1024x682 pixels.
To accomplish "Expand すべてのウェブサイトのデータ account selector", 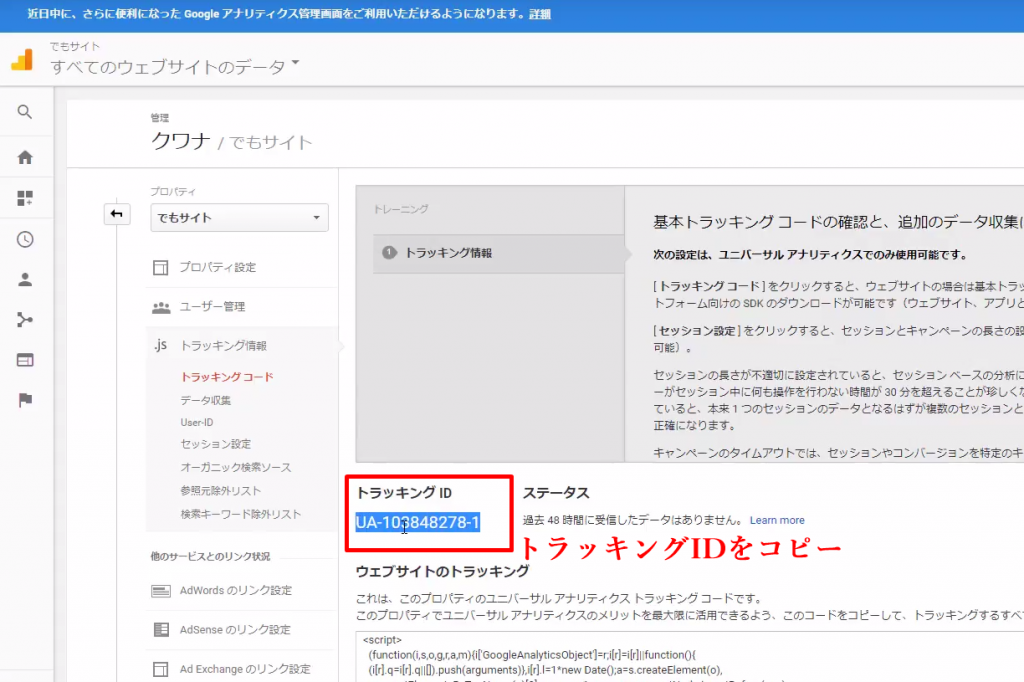I will (174, 66).
